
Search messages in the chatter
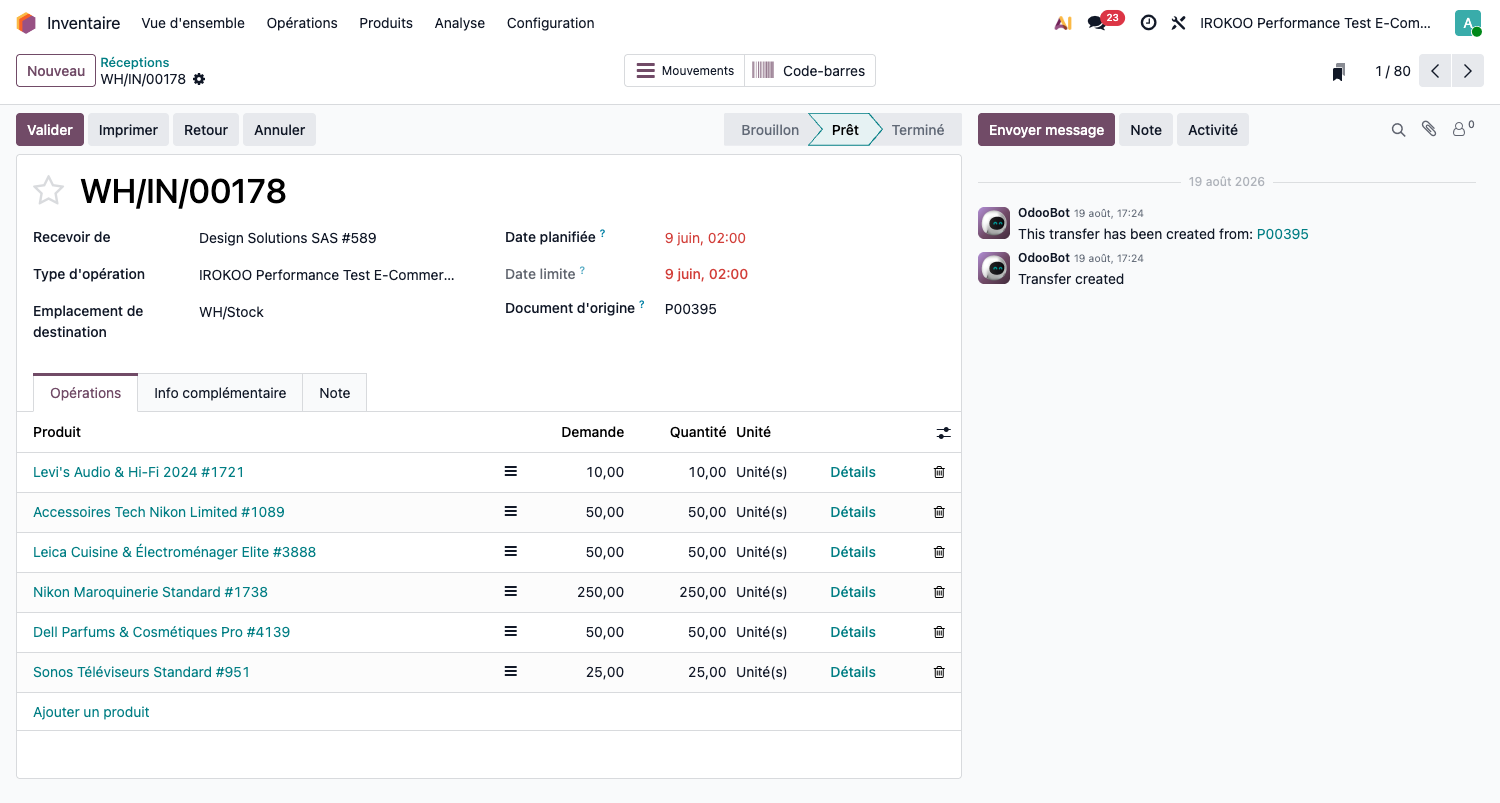(x=1398, y=130)
